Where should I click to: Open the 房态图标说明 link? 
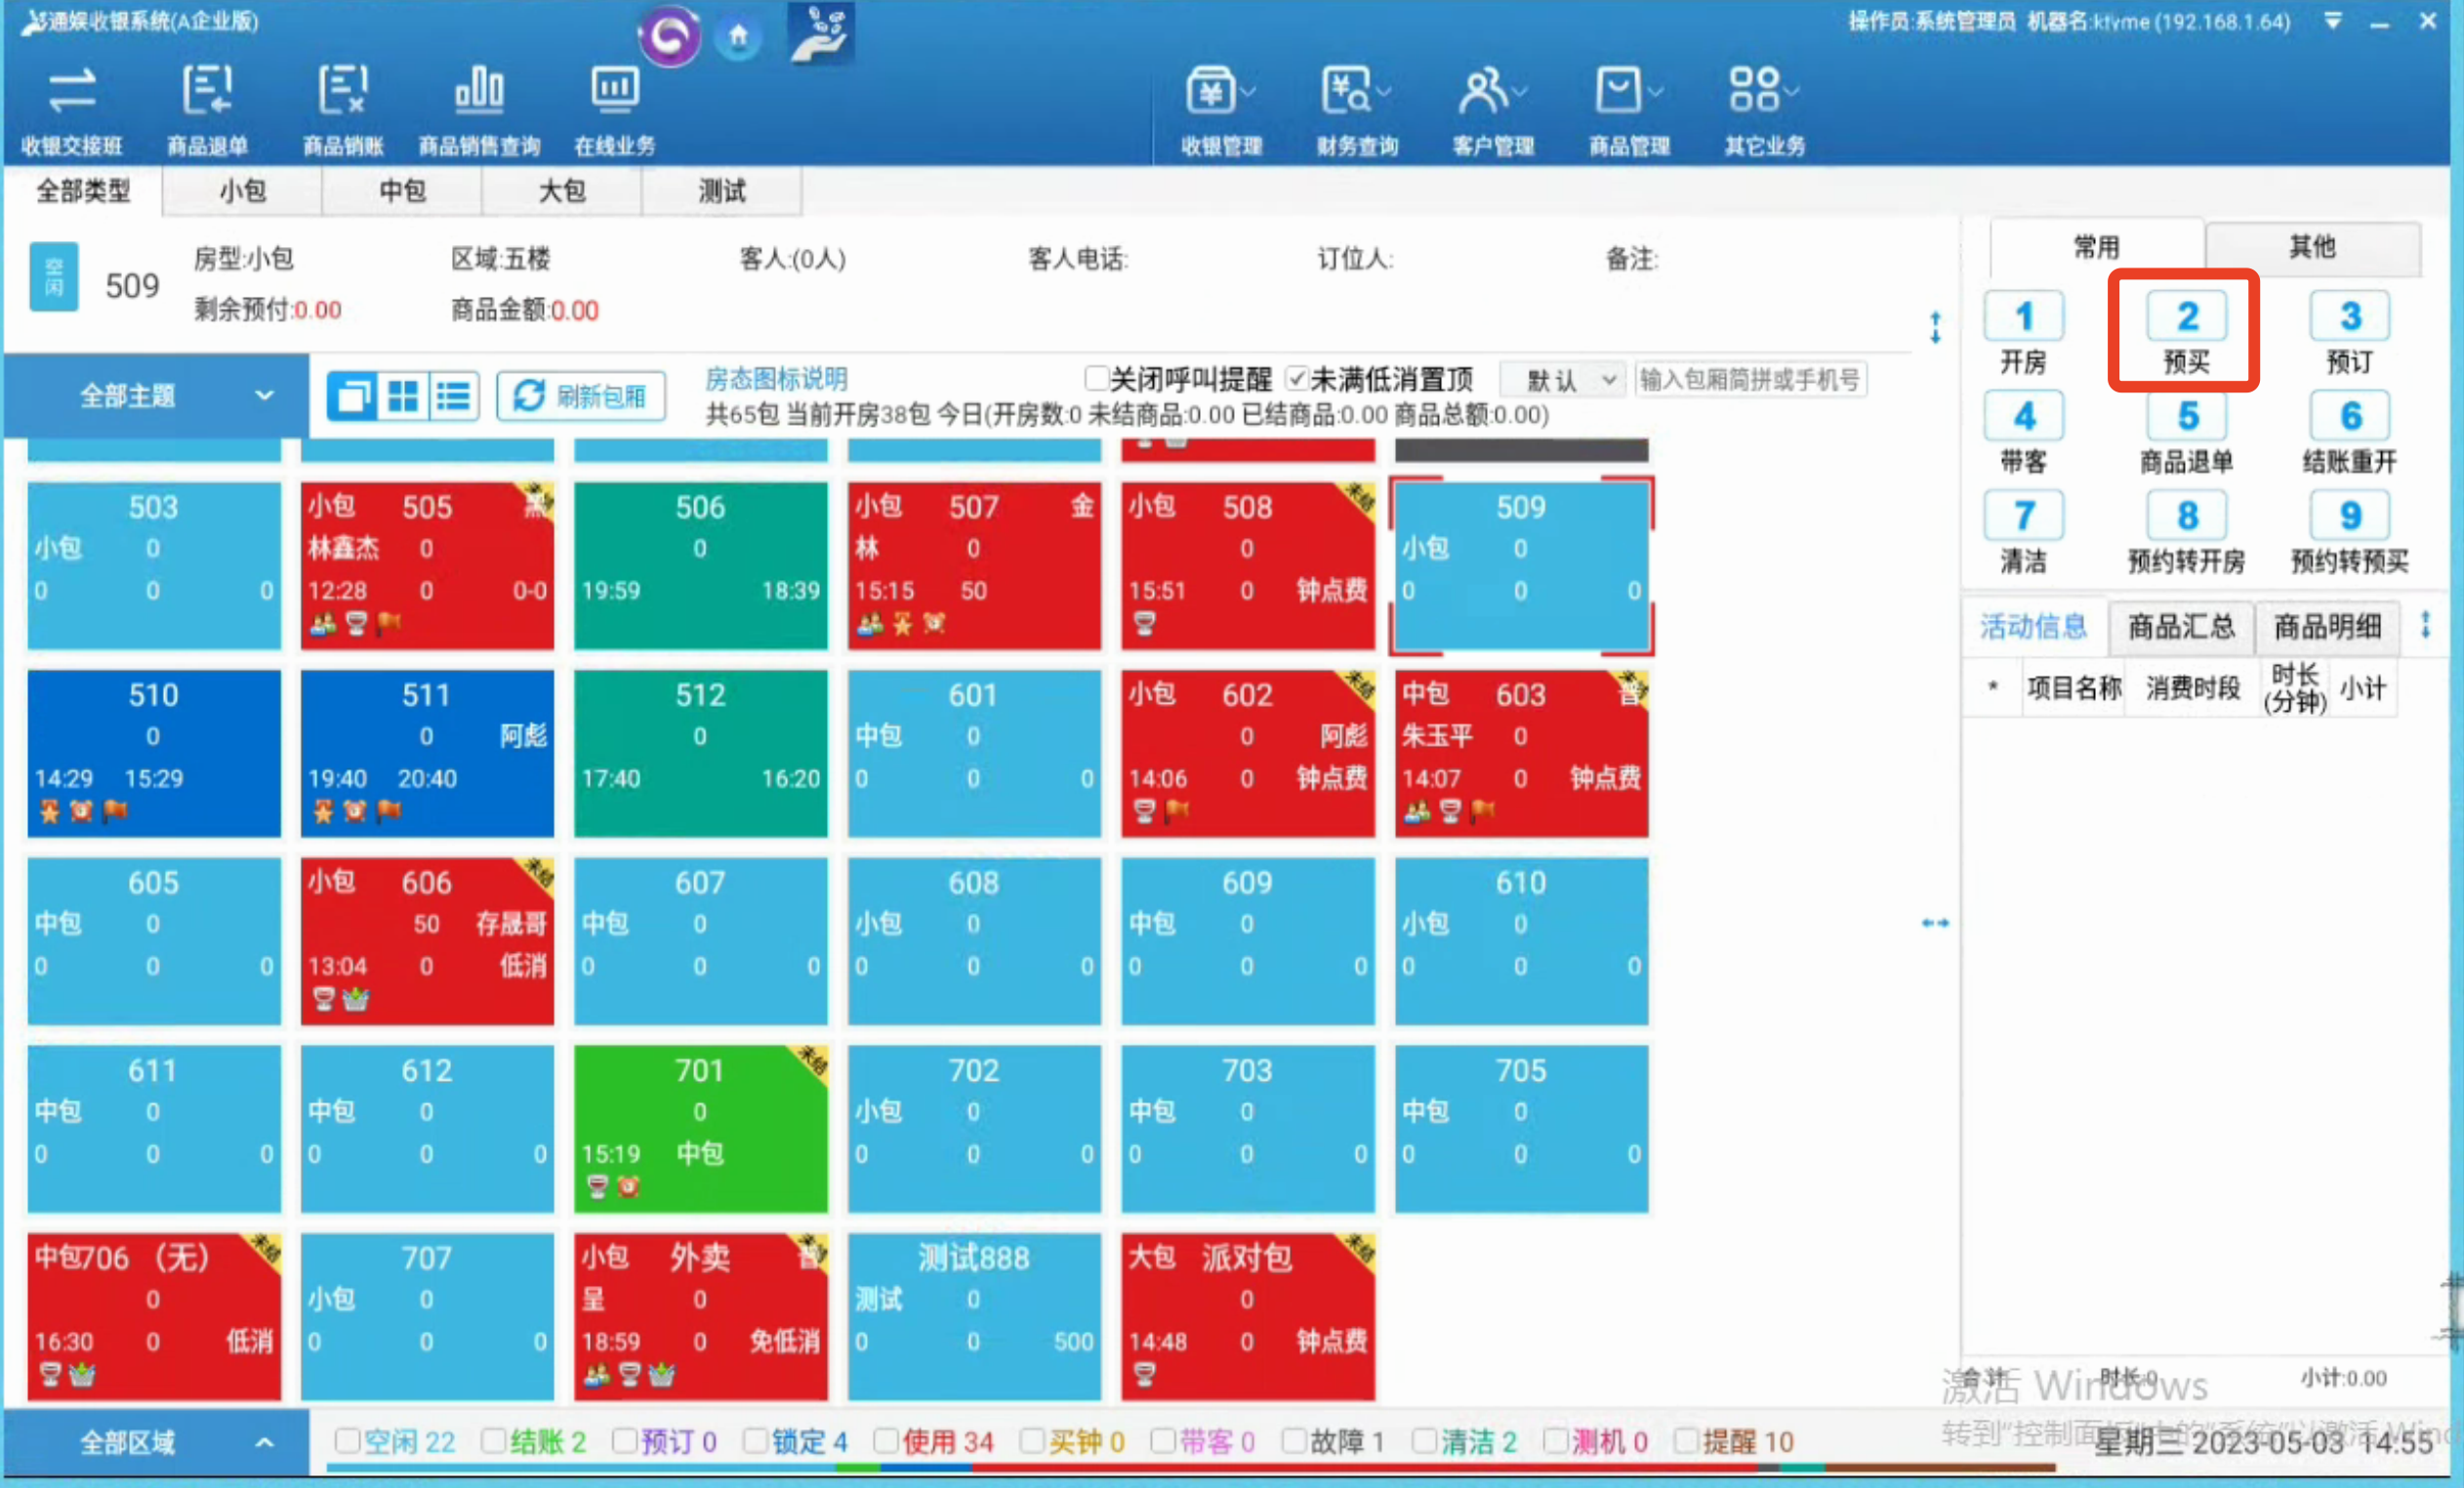[x=776, y=379]
